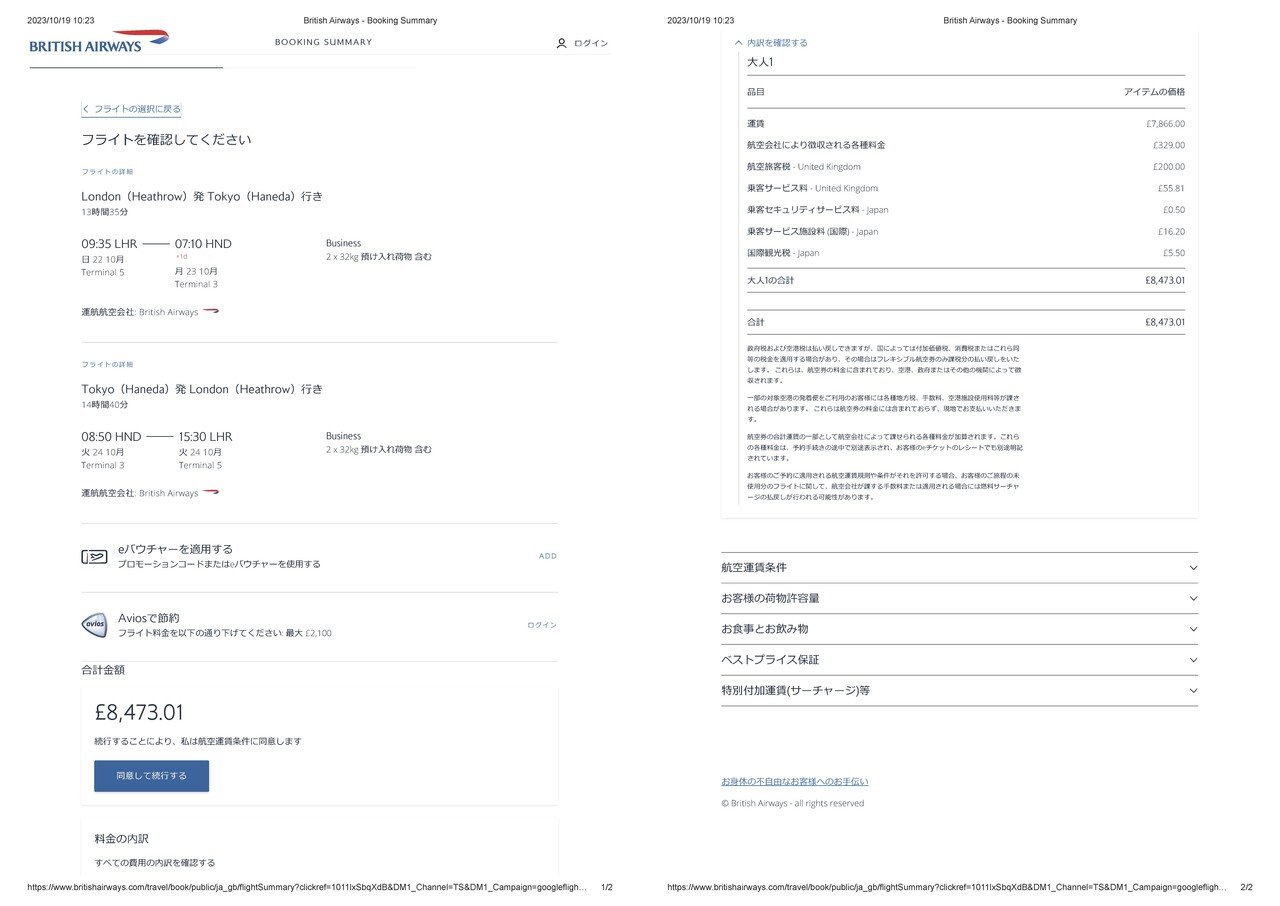Screen dimensions: 1280x906
Task: Click the 大人1の合計 subtotal label
Action: tap(771, 281)
